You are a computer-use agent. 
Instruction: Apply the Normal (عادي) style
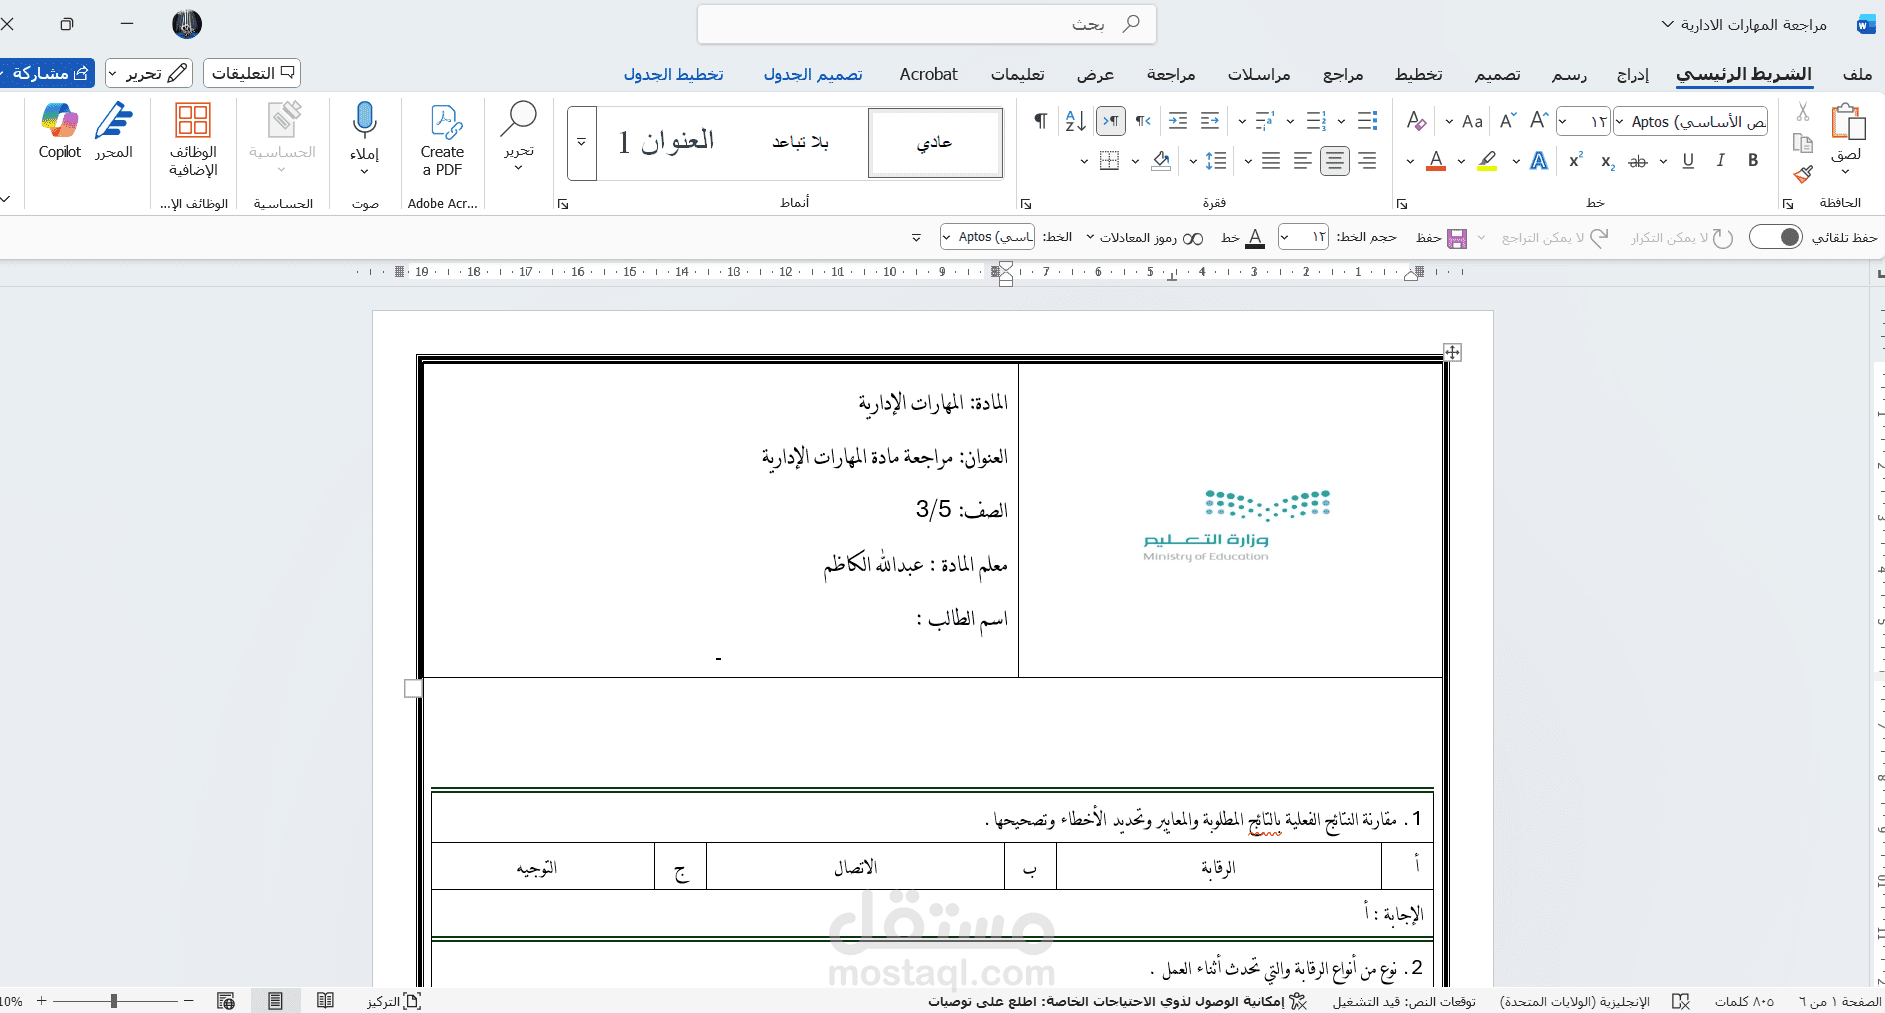click(935, 143)
